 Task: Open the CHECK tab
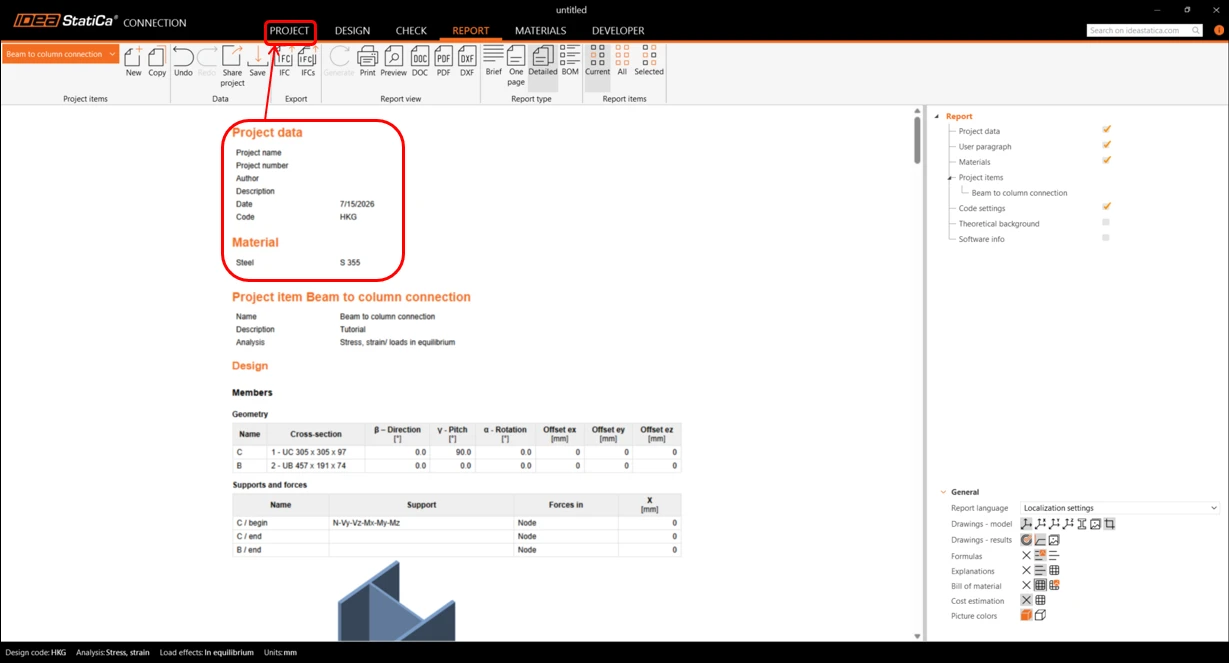pyautogui.click(x=411, y=31)
